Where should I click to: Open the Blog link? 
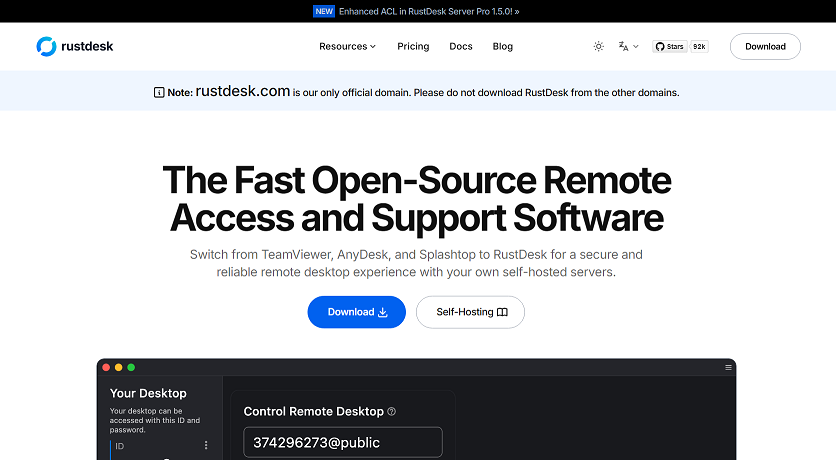tap(502, 46)
